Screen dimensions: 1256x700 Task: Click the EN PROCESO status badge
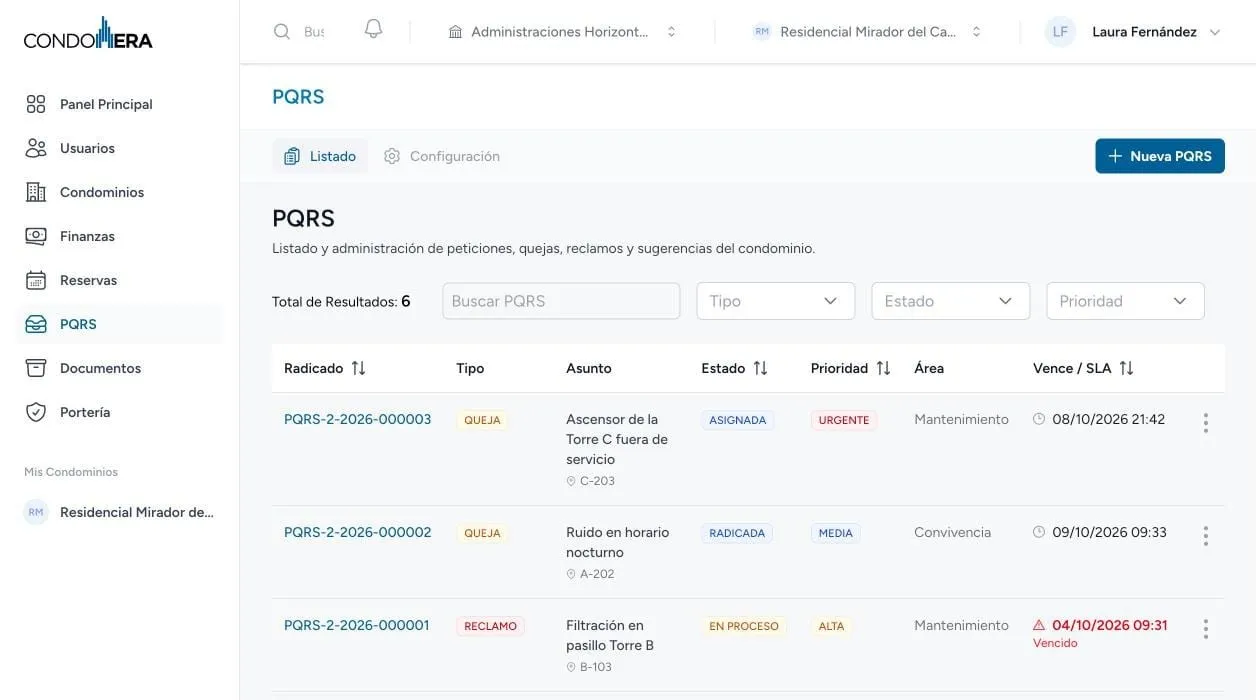pyautogui.click(x=744, y=626)
